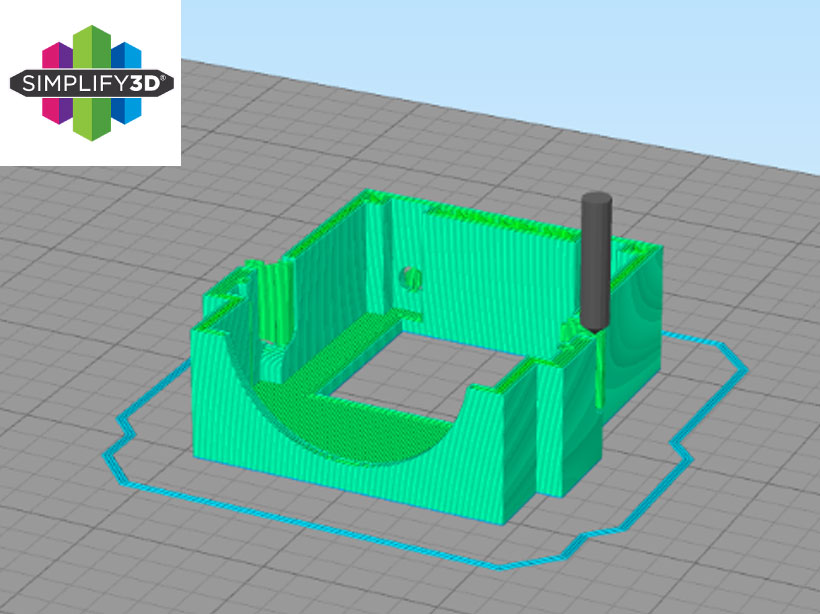Viewport: 820px width, 614px height.
Task: Click the Simplify3D logo
Action: [x=92, y=83]
